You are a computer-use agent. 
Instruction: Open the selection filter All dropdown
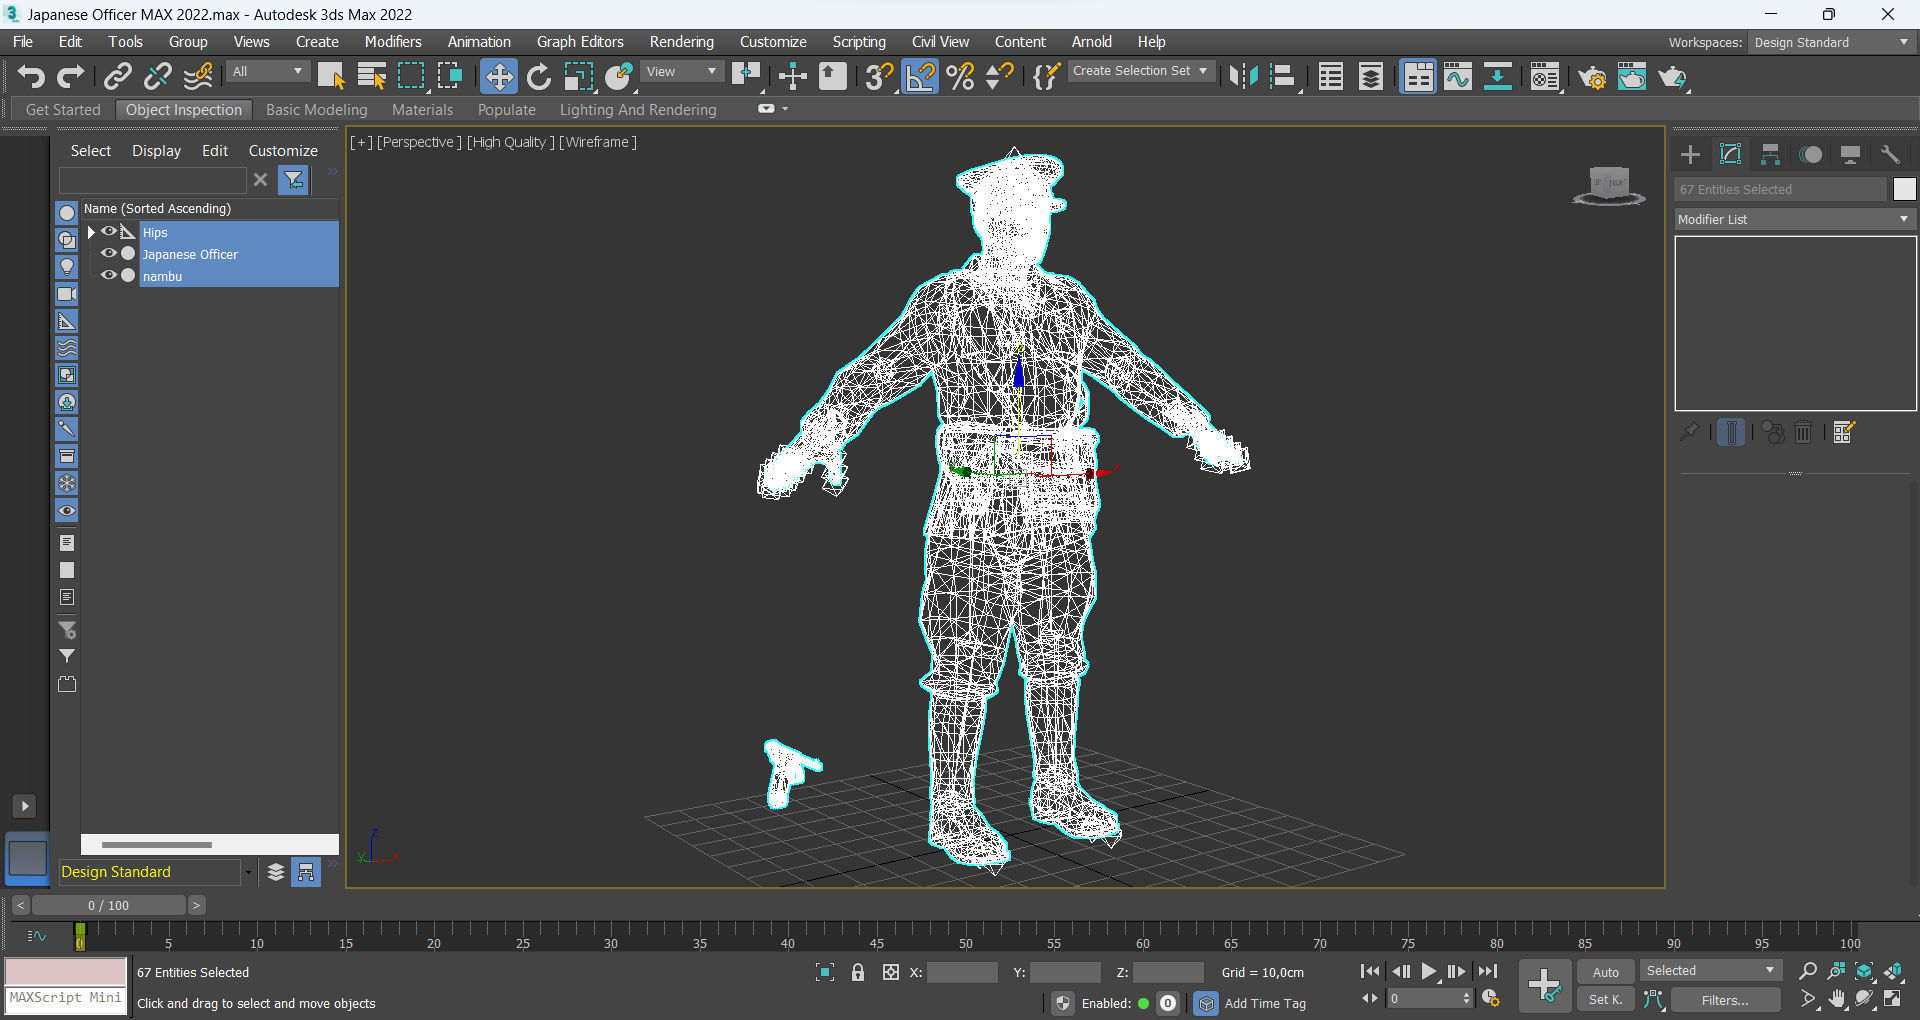[x=267, y=72]
